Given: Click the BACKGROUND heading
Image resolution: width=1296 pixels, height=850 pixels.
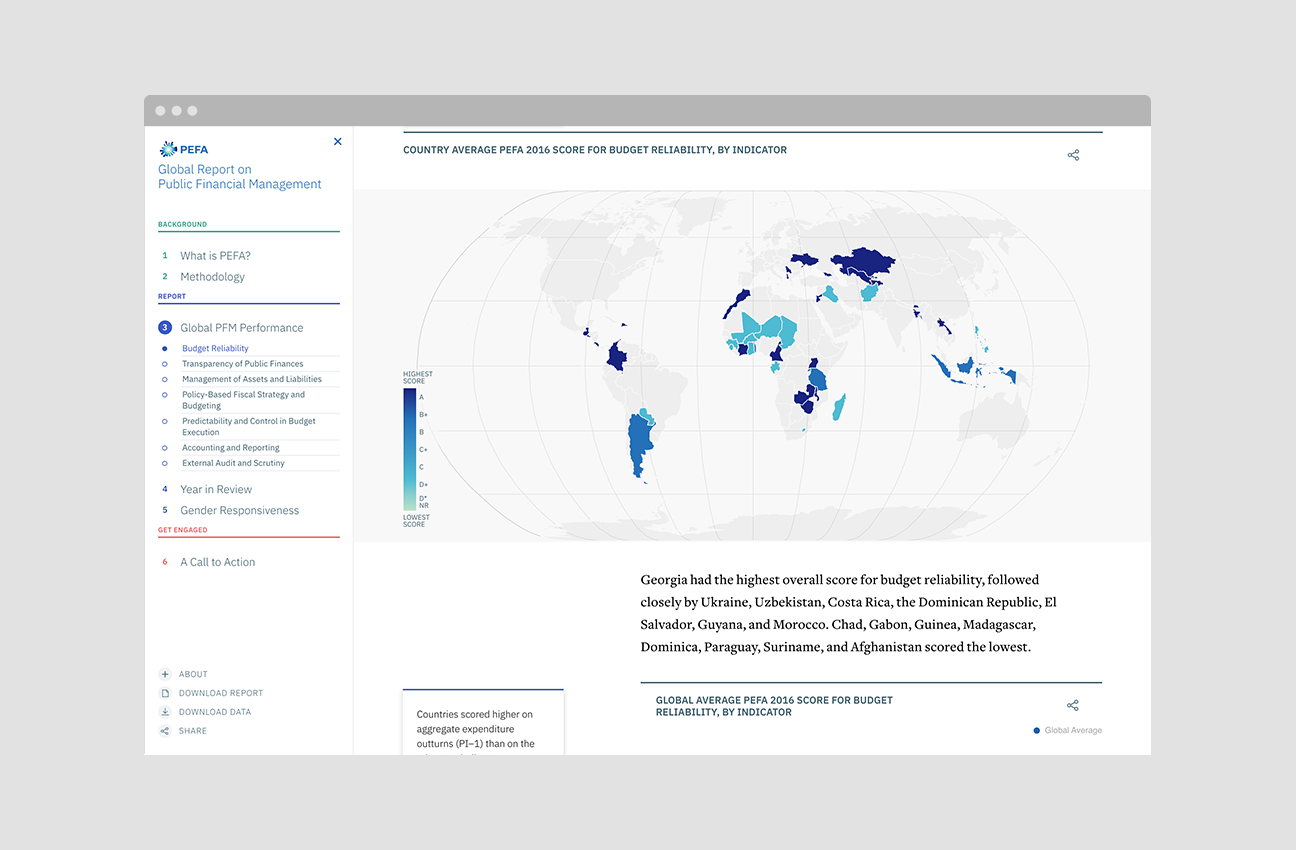Looking at the screenshot, I should pos(182,225).
